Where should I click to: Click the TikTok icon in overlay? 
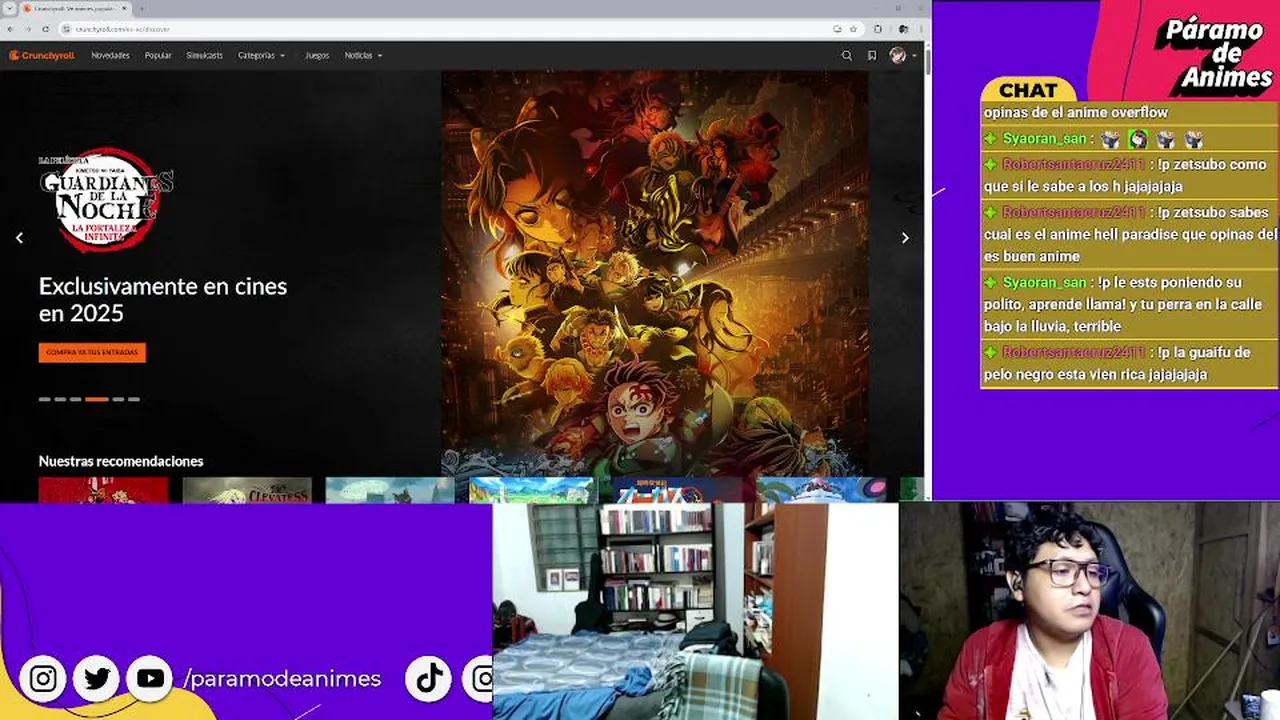pos(429,679)
